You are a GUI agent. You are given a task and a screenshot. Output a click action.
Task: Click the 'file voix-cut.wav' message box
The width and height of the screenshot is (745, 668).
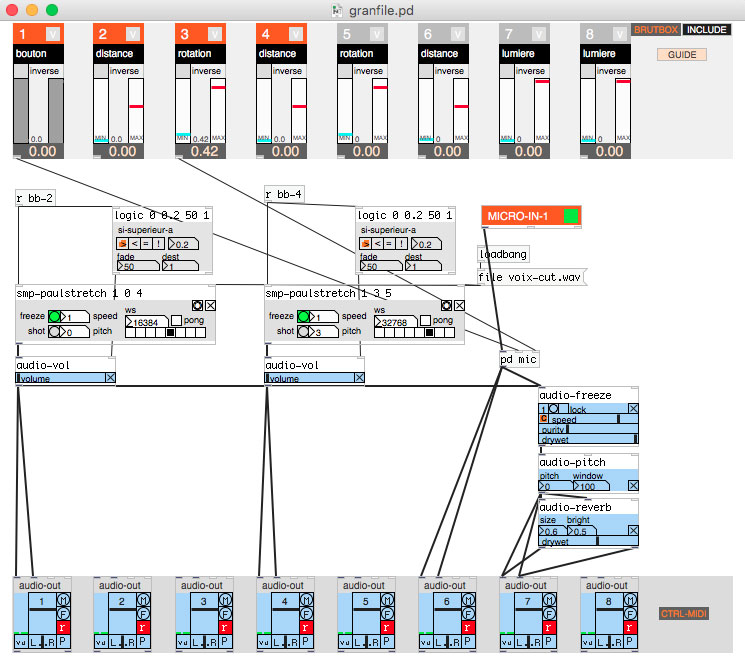[x=531, y=277]
